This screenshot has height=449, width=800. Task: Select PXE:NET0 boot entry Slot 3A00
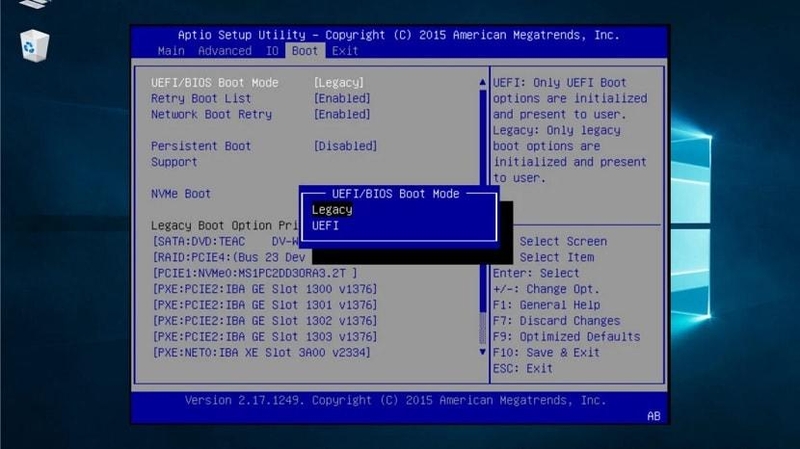coord(261,352)
